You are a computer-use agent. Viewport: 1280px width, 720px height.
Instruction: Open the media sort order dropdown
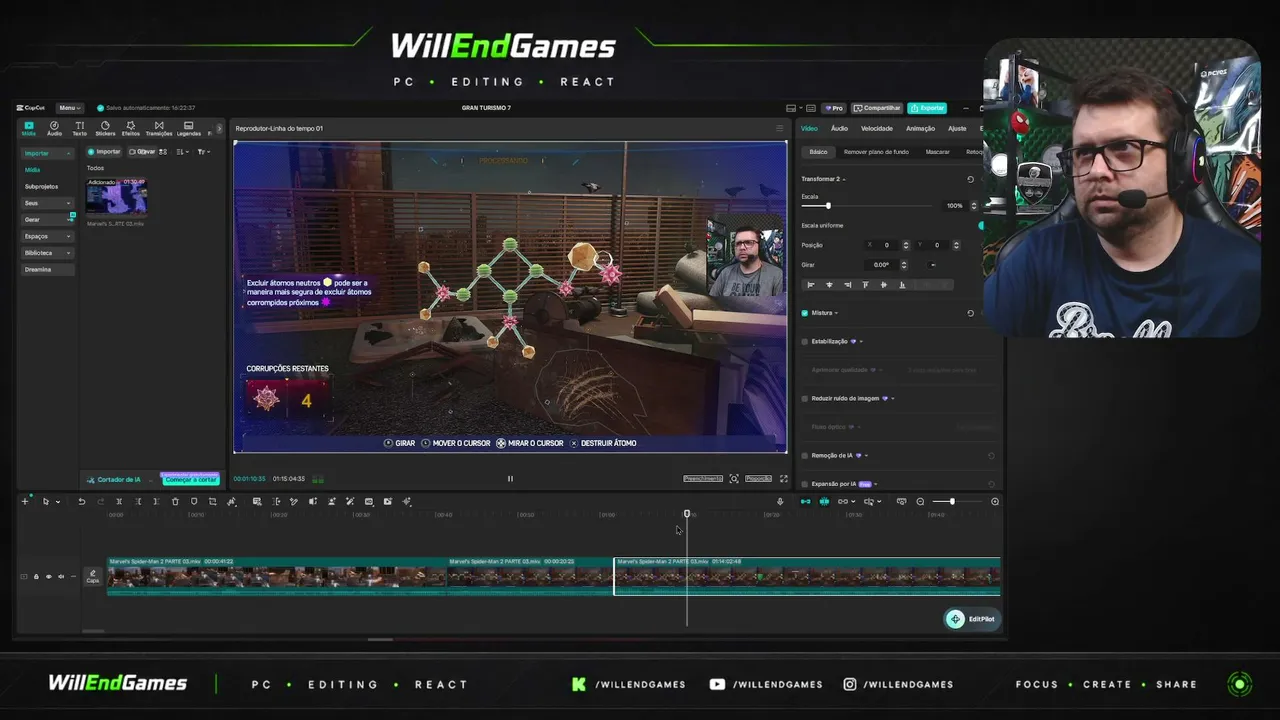[x=182, y=152]
